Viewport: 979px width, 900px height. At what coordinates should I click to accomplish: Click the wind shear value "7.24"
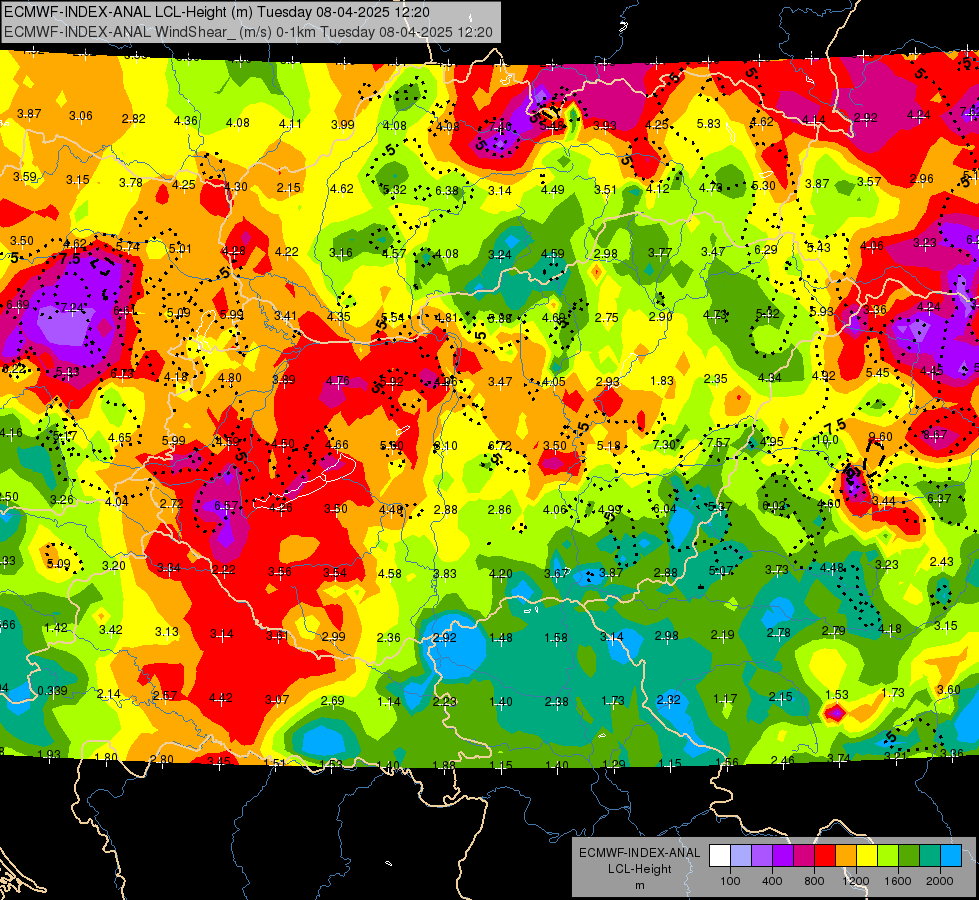click(72, 307)
